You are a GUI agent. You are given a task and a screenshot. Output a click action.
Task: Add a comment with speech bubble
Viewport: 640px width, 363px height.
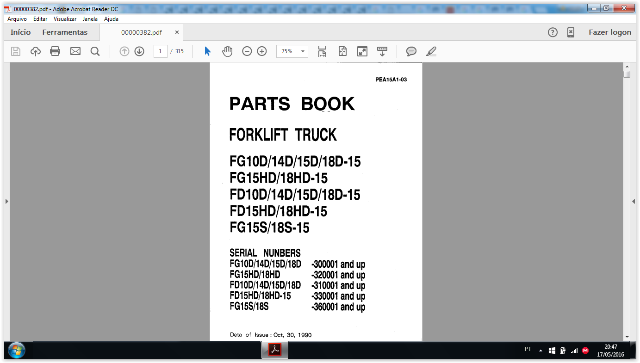411,51
